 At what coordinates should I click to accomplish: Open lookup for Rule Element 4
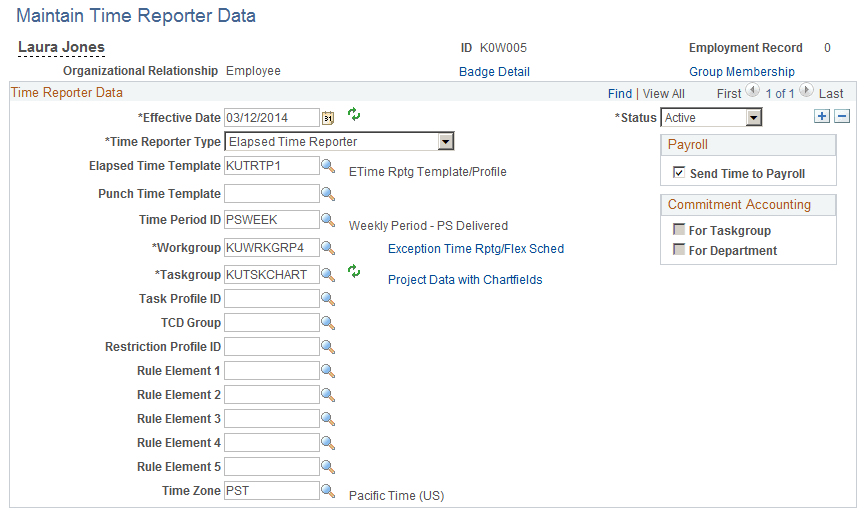click(x=328, y=443)
